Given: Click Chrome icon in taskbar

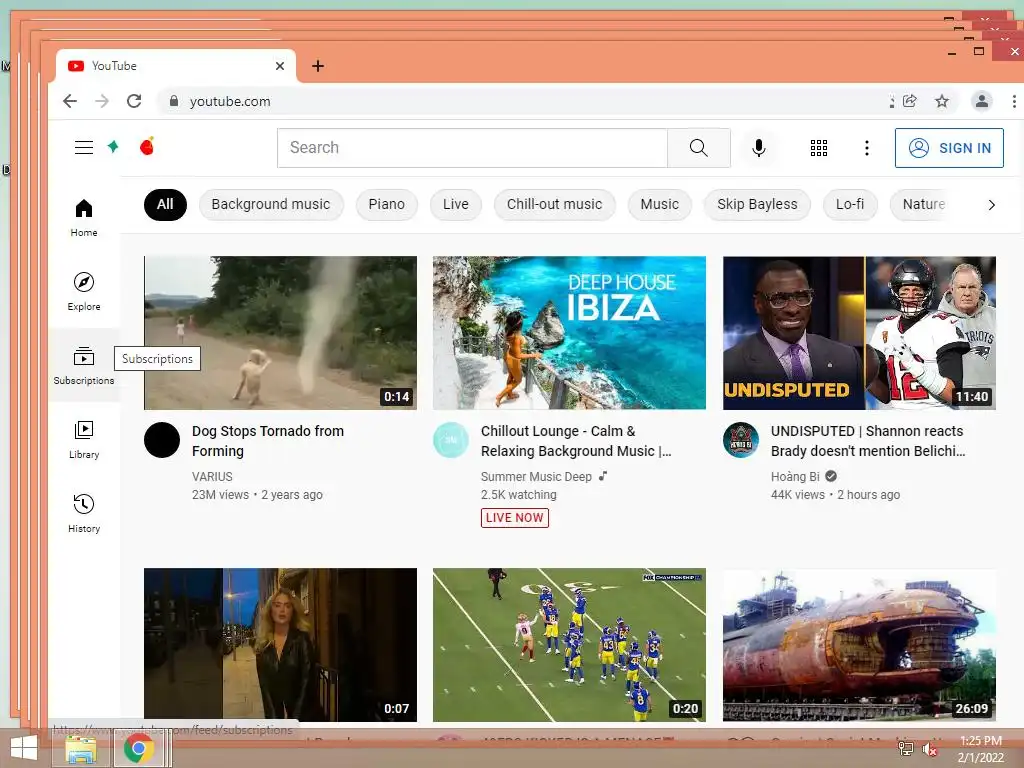Looking at the screenshot, I should [x=139, y=748].
